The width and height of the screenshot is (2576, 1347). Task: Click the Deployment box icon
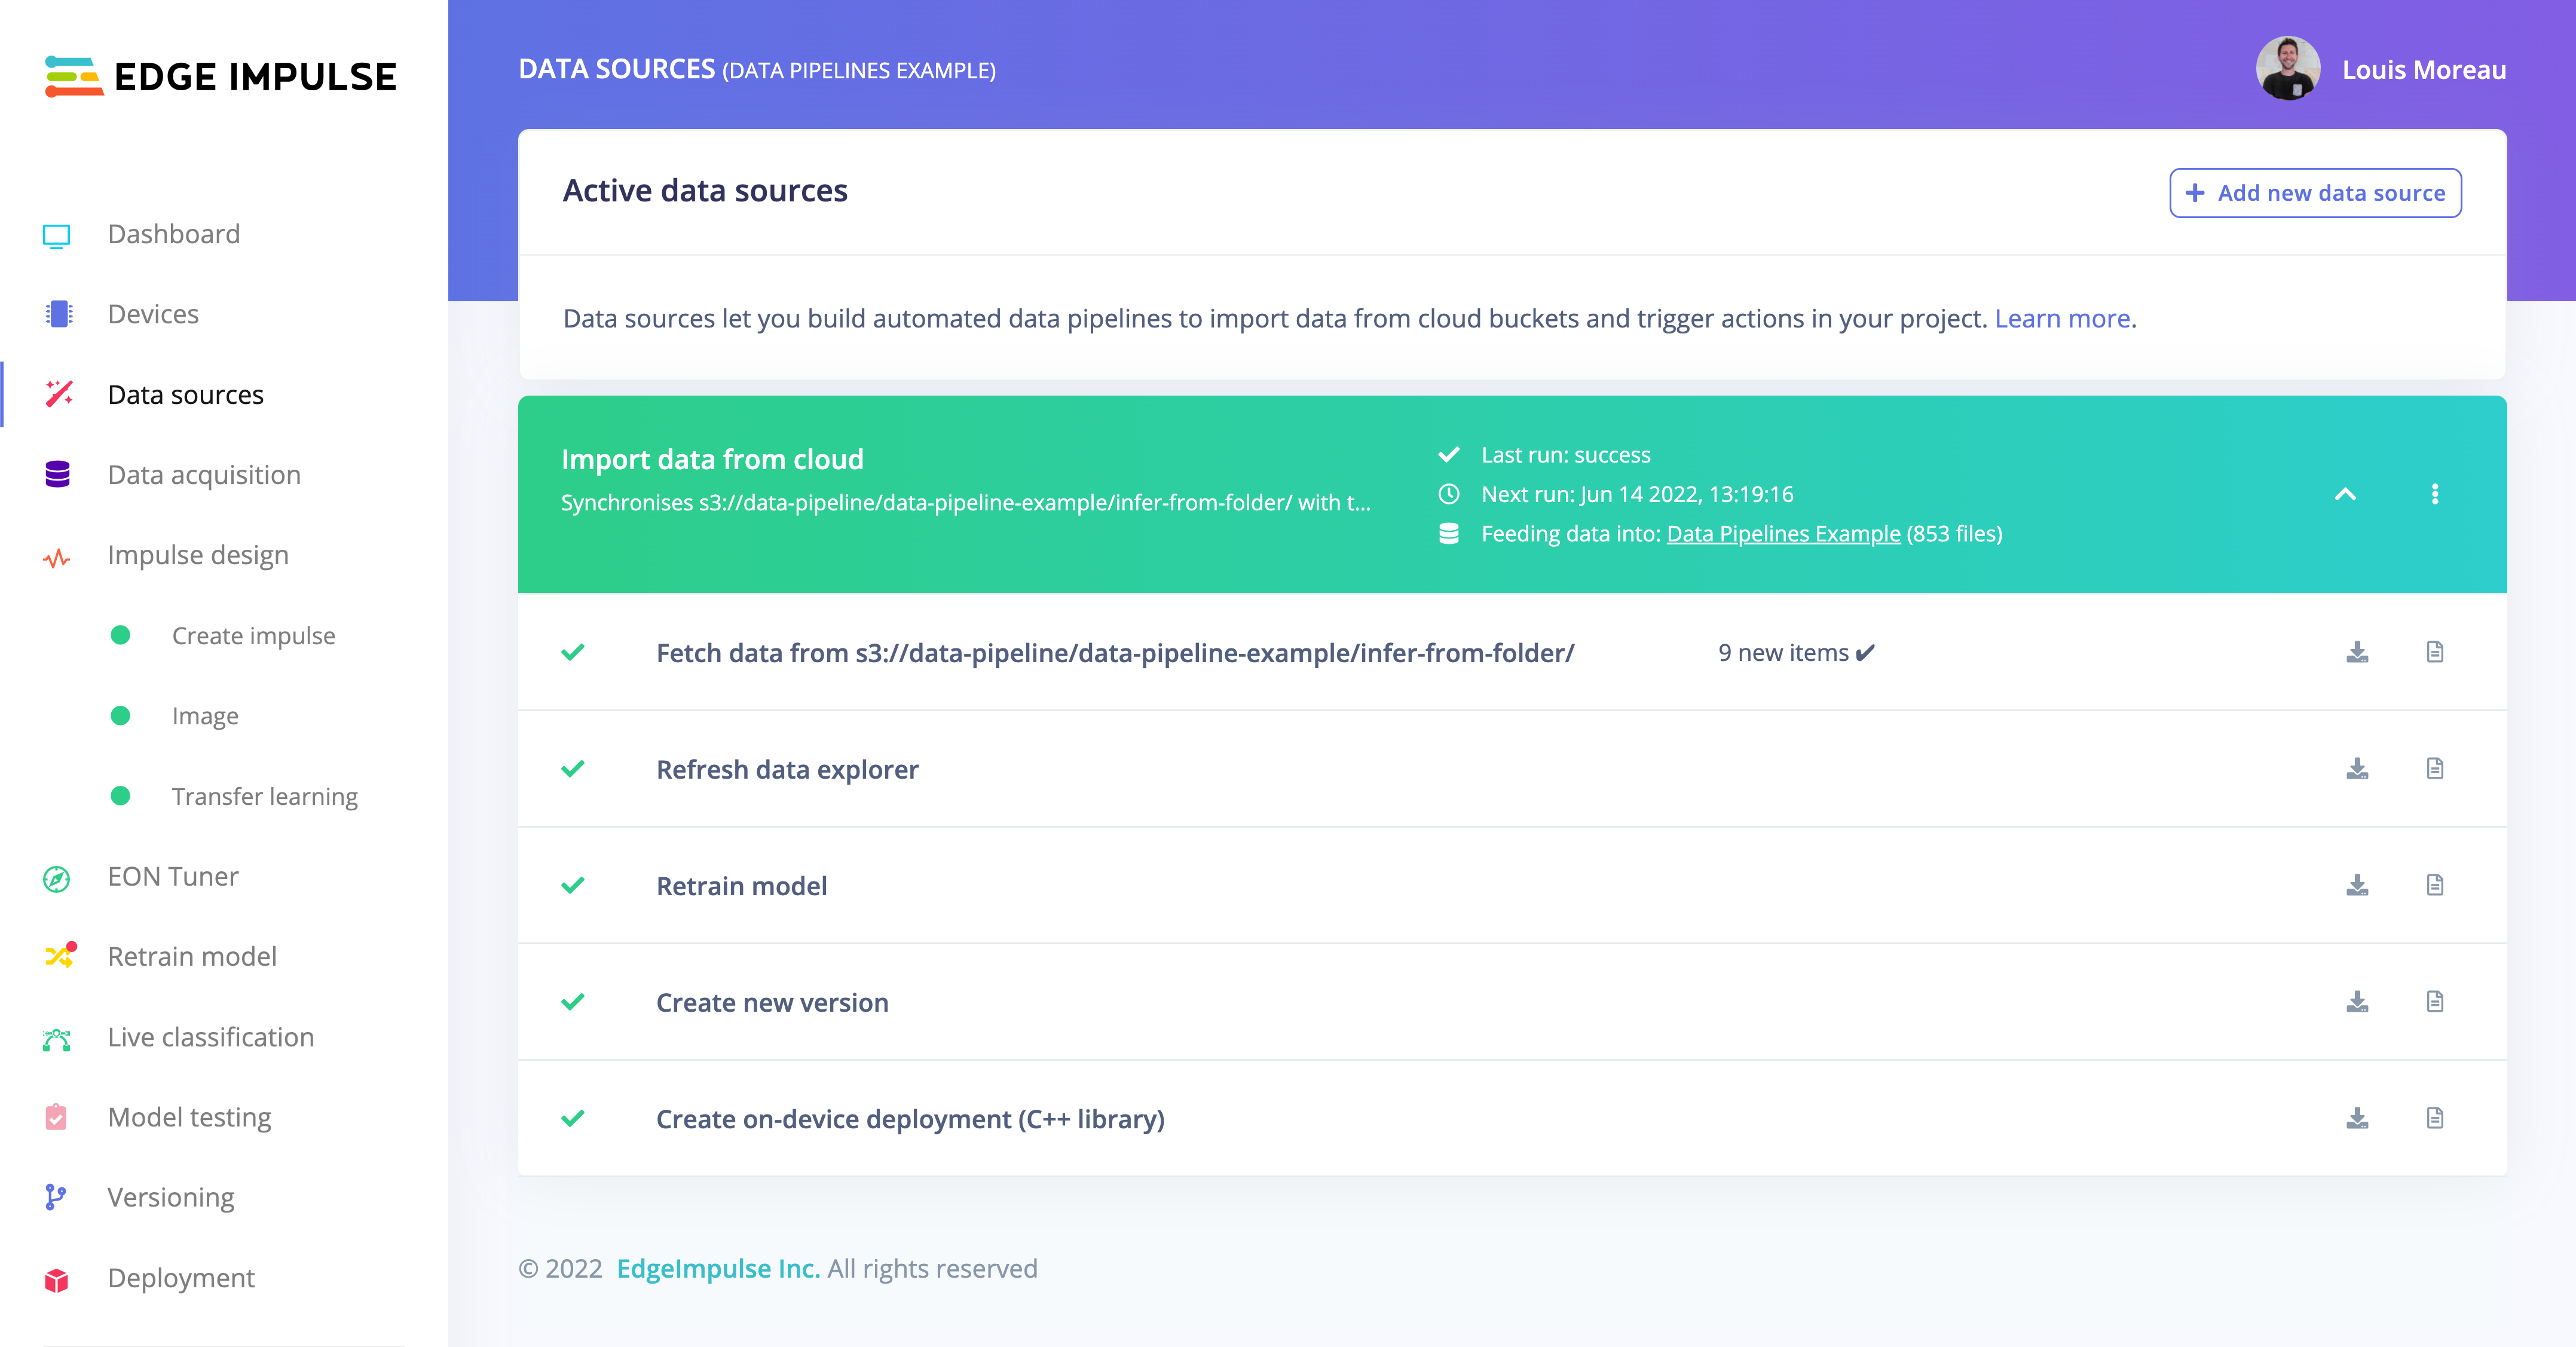57,1279
